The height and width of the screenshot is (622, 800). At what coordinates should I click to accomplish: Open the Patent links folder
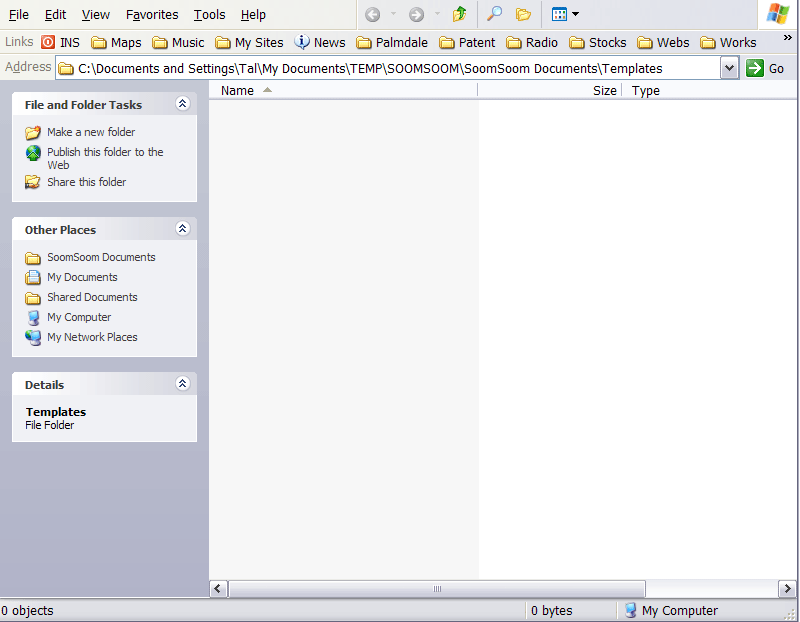tap(467, 42)
